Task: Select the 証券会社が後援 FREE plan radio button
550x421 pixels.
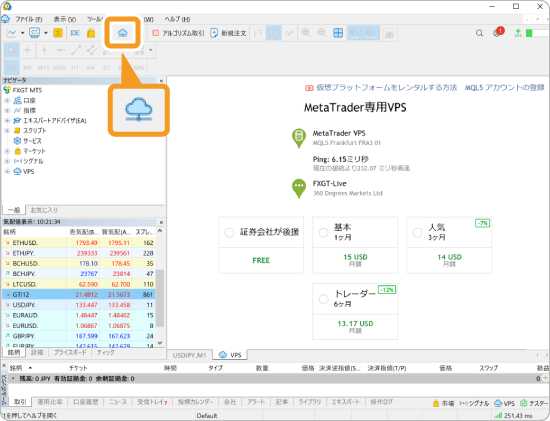Action: tap(229, 232)
